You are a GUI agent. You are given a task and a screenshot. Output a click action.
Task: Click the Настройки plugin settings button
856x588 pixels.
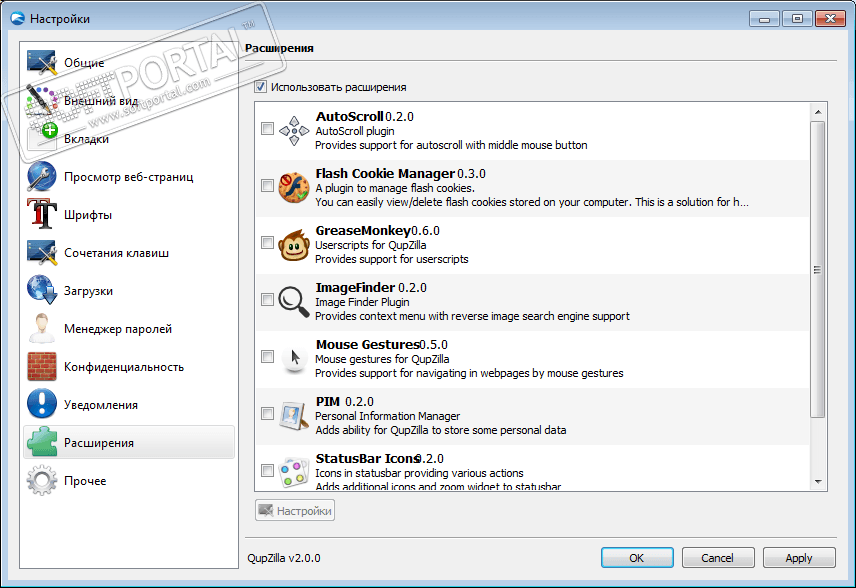click(x=295, y=510)
